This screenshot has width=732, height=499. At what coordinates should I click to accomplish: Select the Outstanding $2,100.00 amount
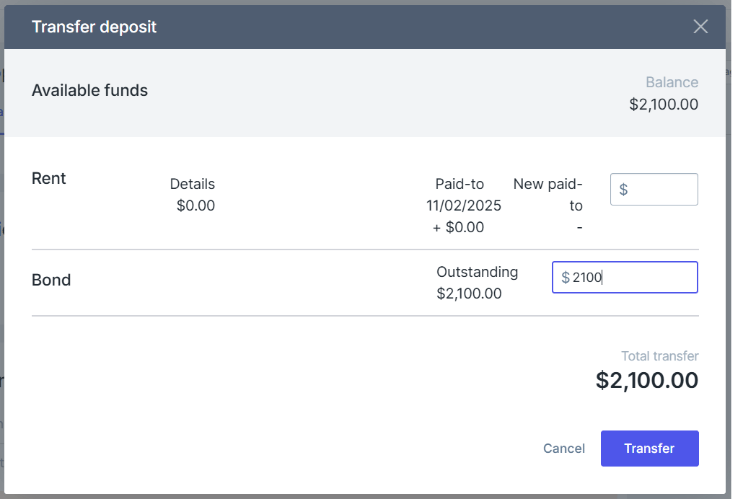click(469, 294)
